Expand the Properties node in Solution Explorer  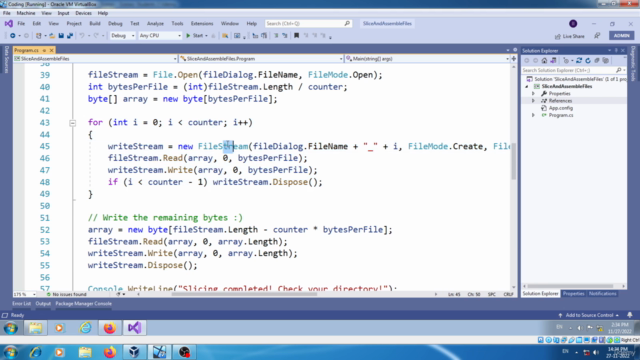533,93
